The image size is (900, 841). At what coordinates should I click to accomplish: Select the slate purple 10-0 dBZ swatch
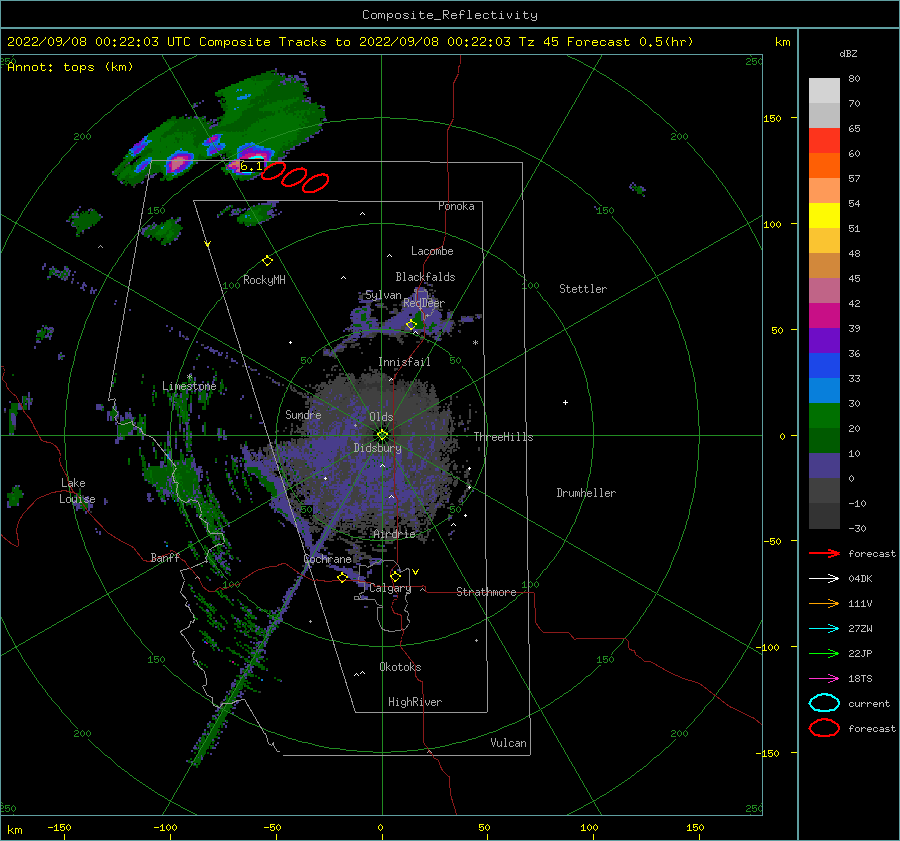824,466
